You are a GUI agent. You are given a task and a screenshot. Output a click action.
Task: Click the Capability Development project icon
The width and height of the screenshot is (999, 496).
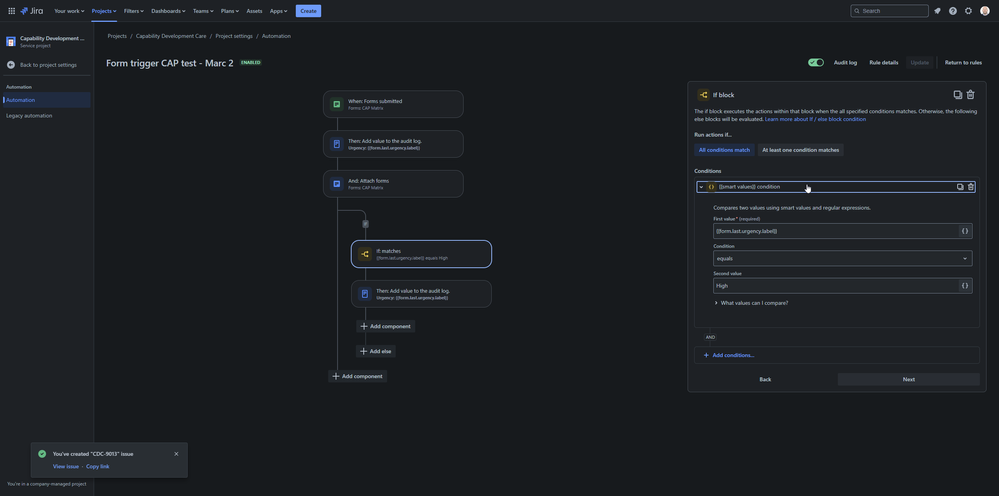click(11, 41)
